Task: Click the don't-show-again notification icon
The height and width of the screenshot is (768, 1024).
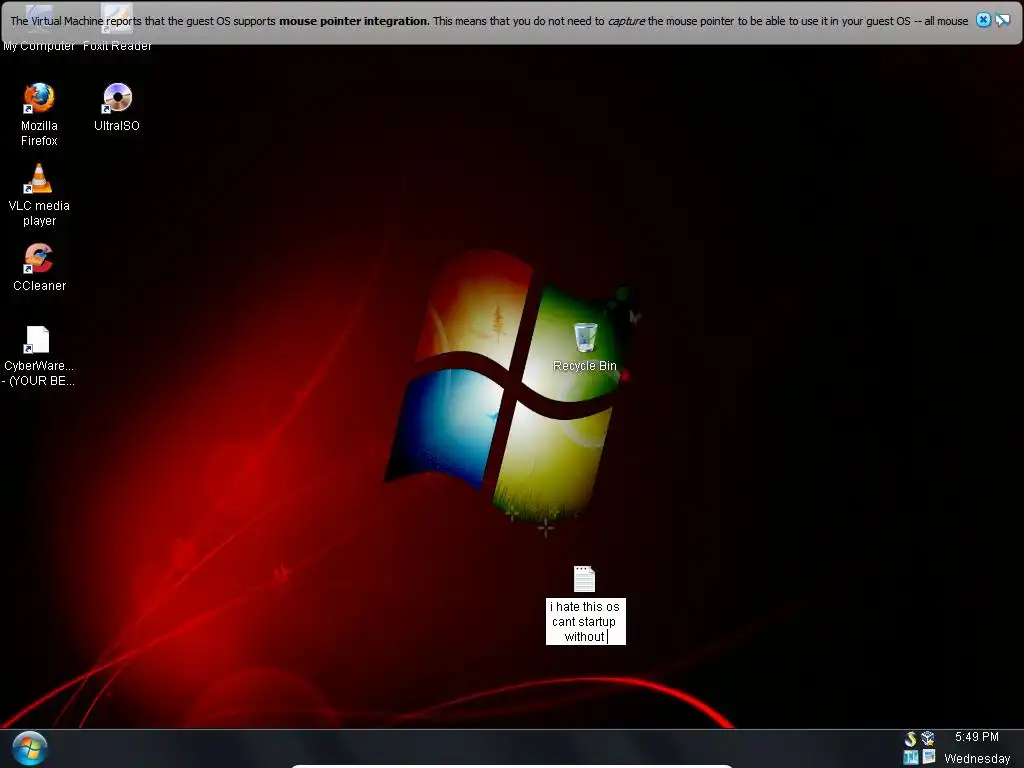Action: pyautogui.click(x=1002, y=20)
